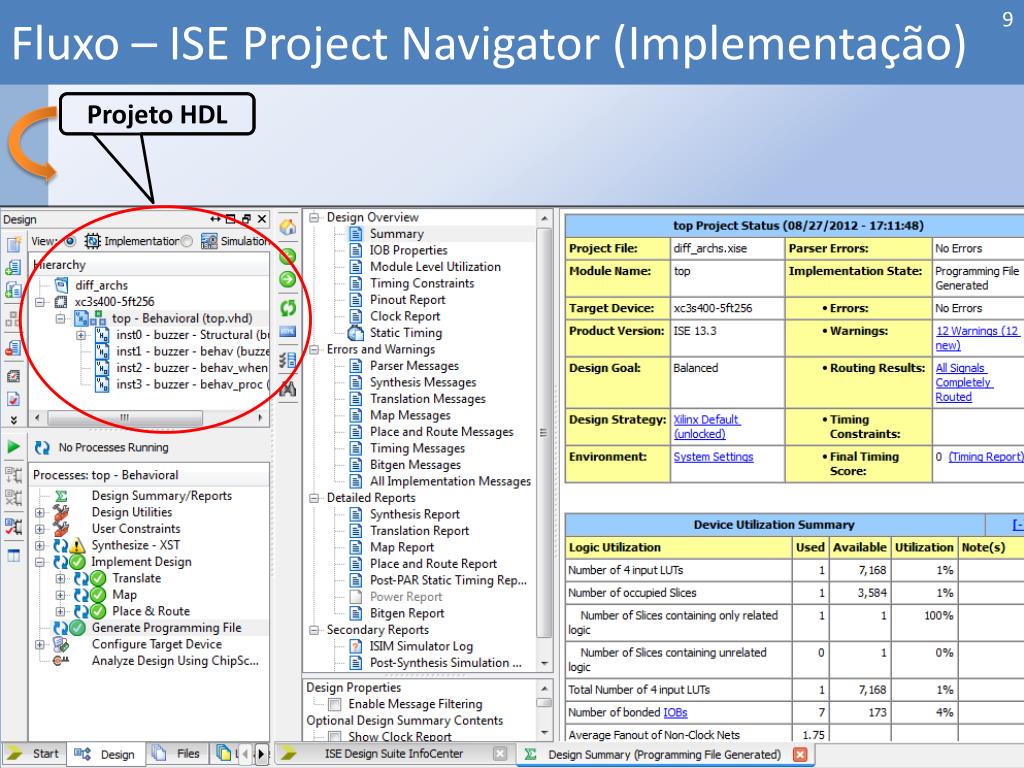Viewport: 1024px width, 768px height.
Task: Click the home icon in Design Summary toolbar
Action: (x=288, y=227)
